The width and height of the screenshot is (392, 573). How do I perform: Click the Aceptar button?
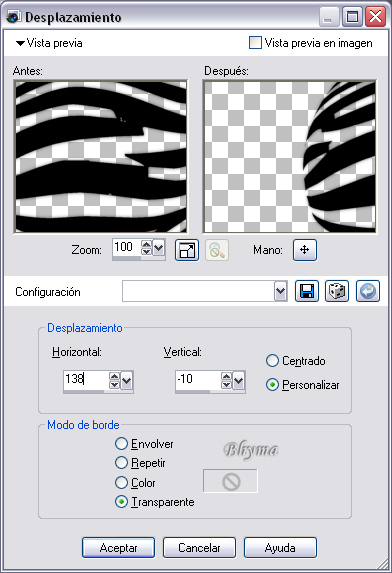(x=118, y=547)
